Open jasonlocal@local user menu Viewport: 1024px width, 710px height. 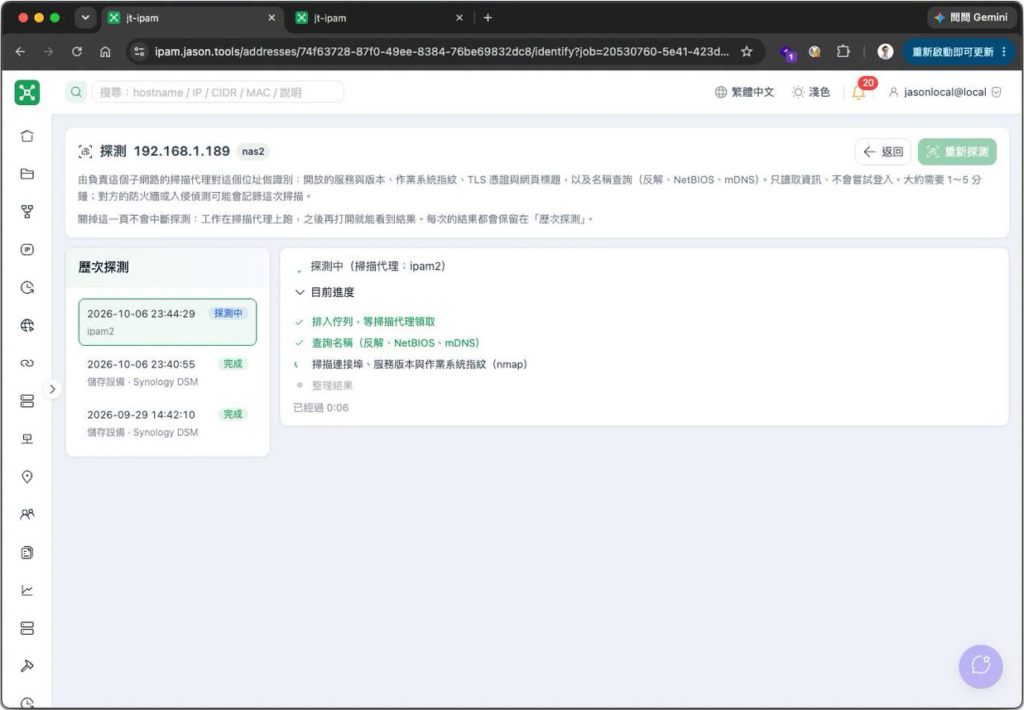[945, 92]
